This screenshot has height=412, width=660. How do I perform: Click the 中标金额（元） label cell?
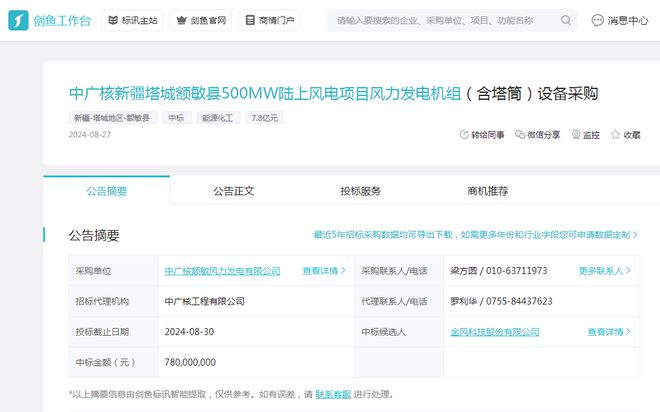click(x=114, y=362)
